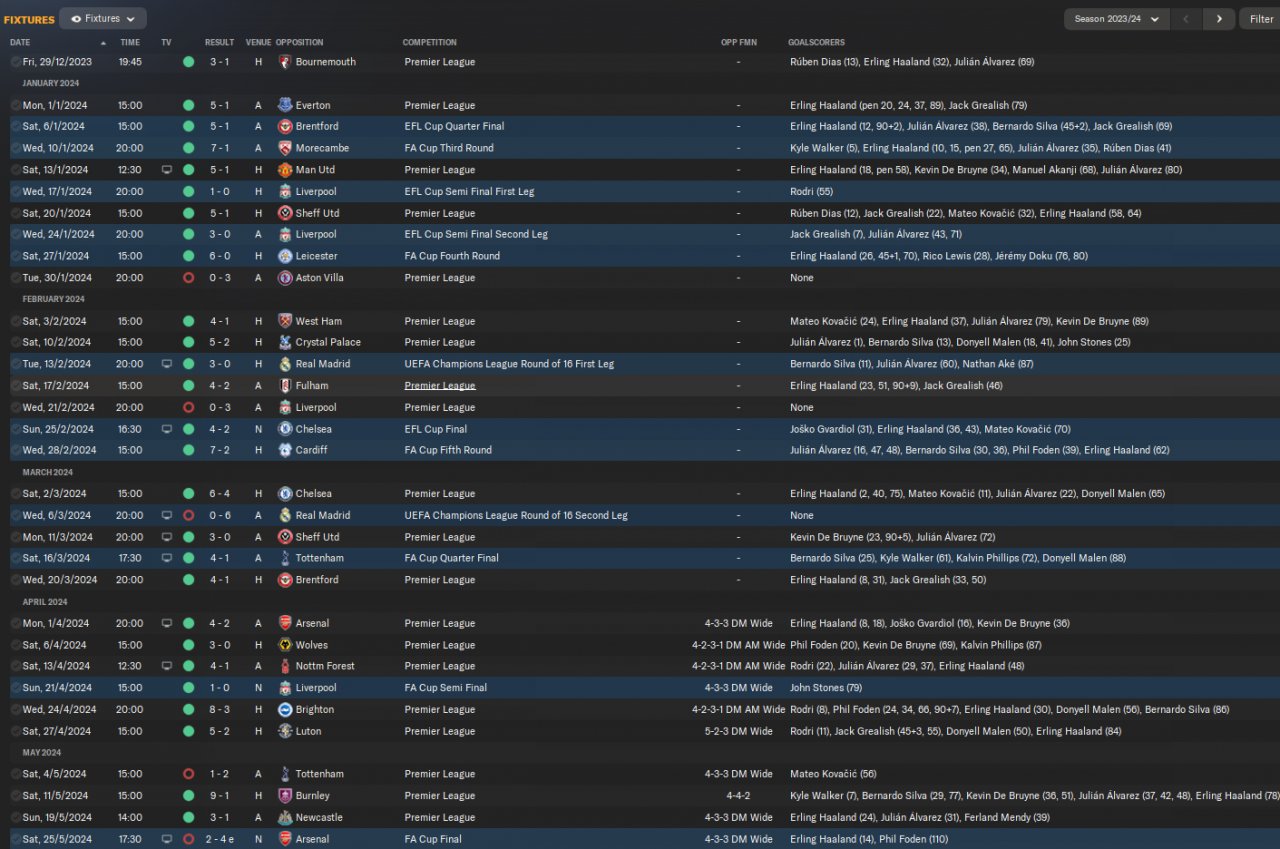Viewport: 1280px width, 849px height.
Task: Click the red loss indicator on the Aston Villa row
Action: pyautogui.click(x=188, y=278)
